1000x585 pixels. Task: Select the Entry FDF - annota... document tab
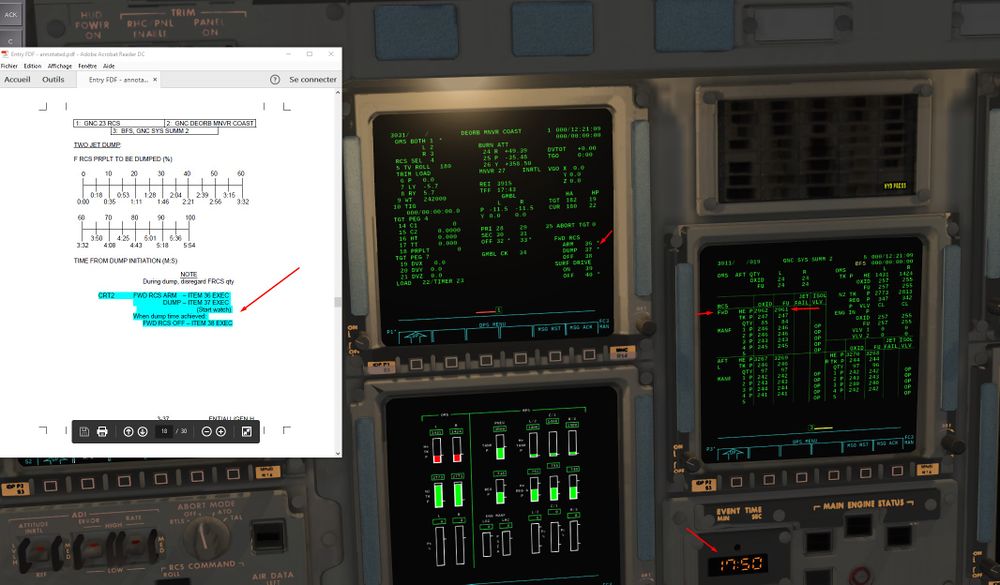tap(118, 80)
